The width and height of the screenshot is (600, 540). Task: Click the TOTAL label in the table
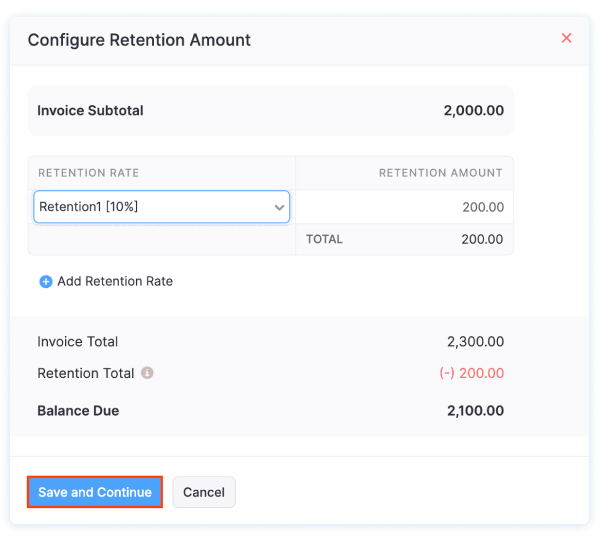tap(324, 240)
